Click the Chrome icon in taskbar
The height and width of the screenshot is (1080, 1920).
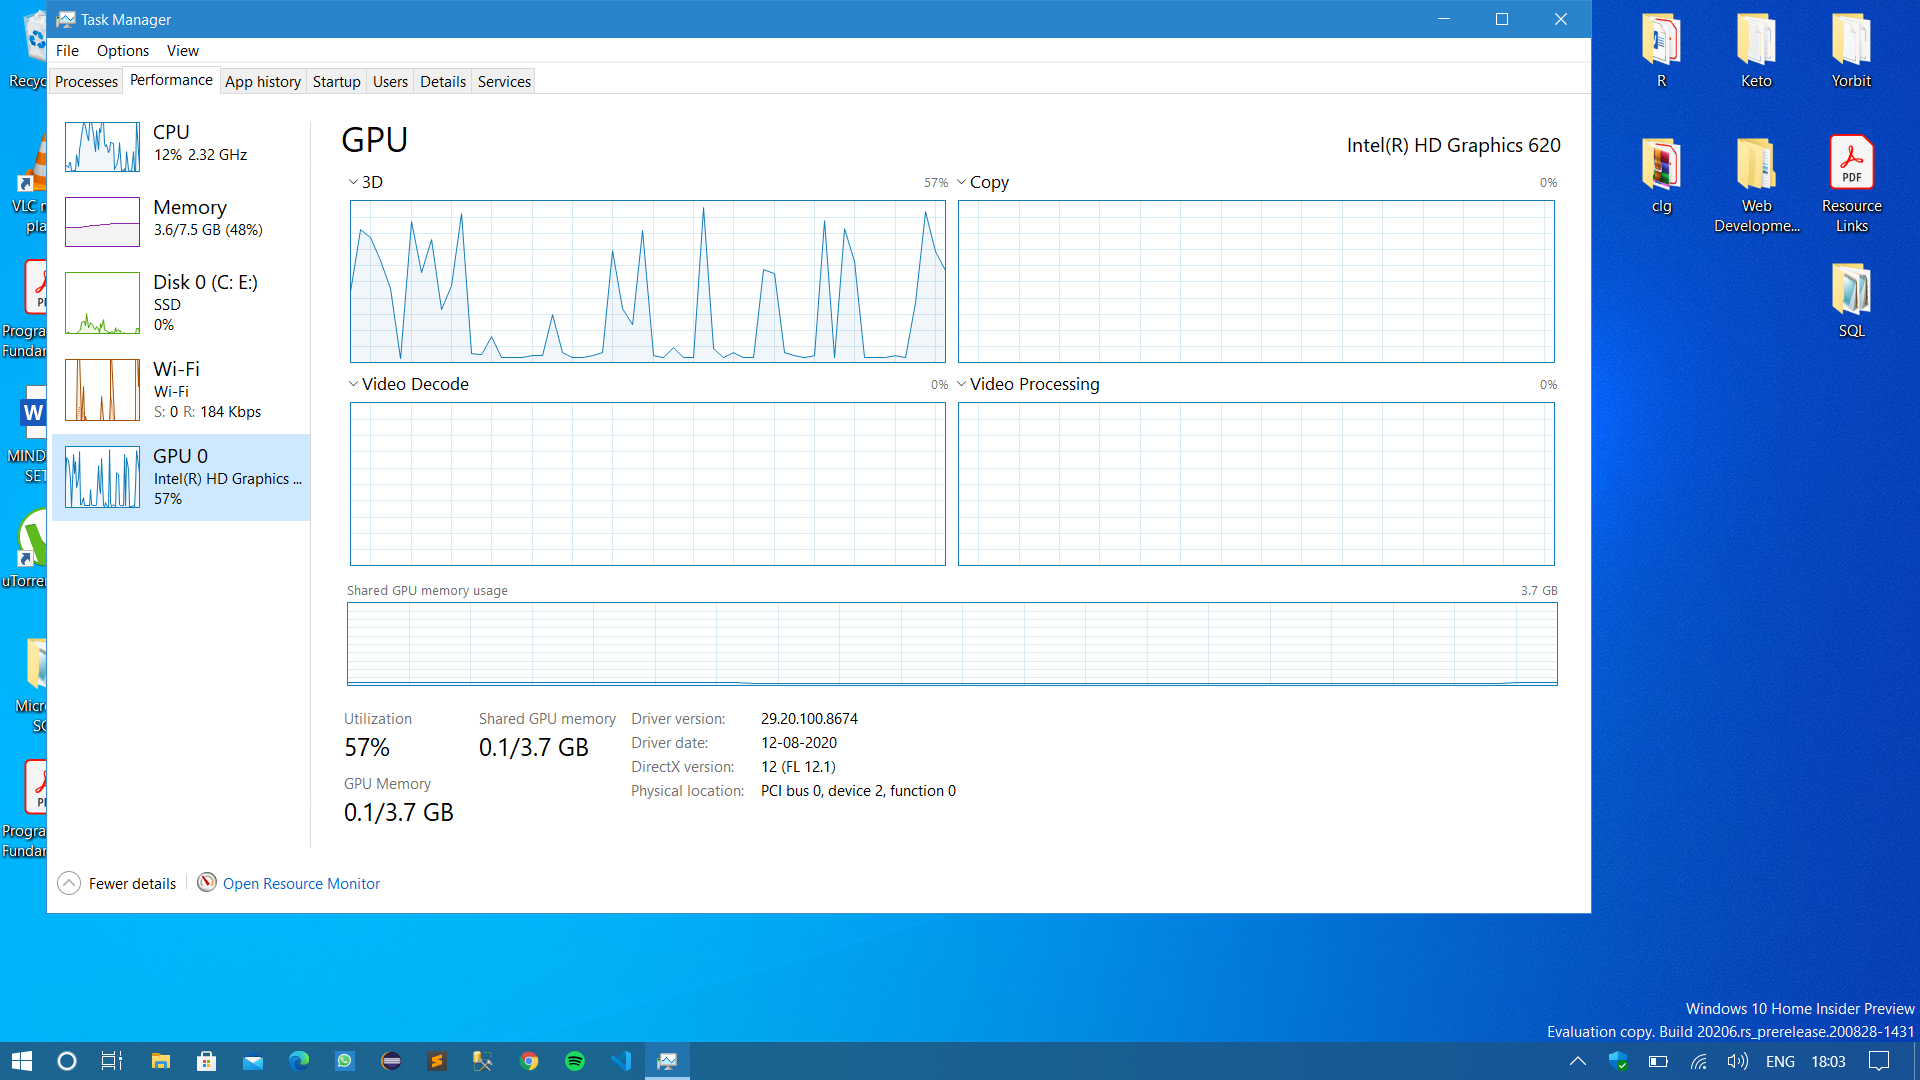(529, 1061)
